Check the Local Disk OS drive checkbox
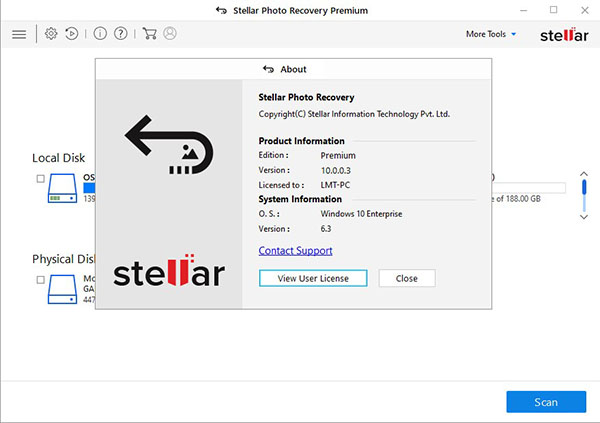Screen dimensions: 600x423 41,179
